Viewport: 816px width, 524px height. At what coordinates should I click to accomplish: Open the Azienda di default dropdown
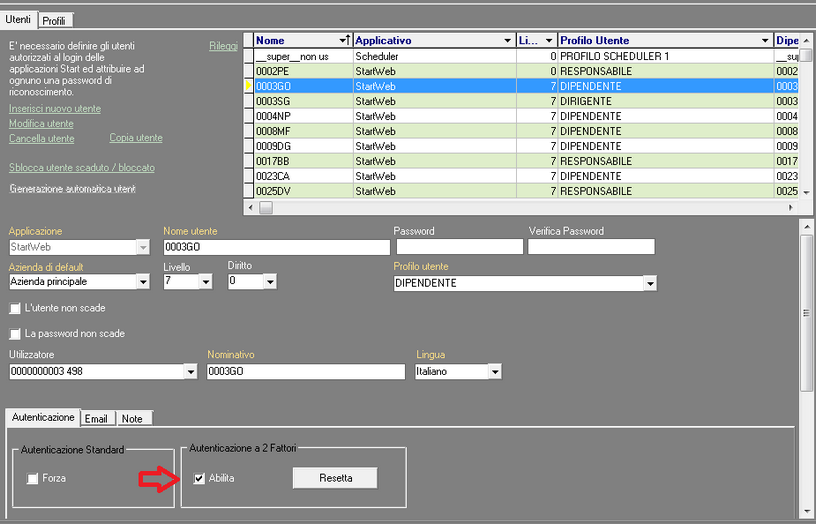(142, 282)
